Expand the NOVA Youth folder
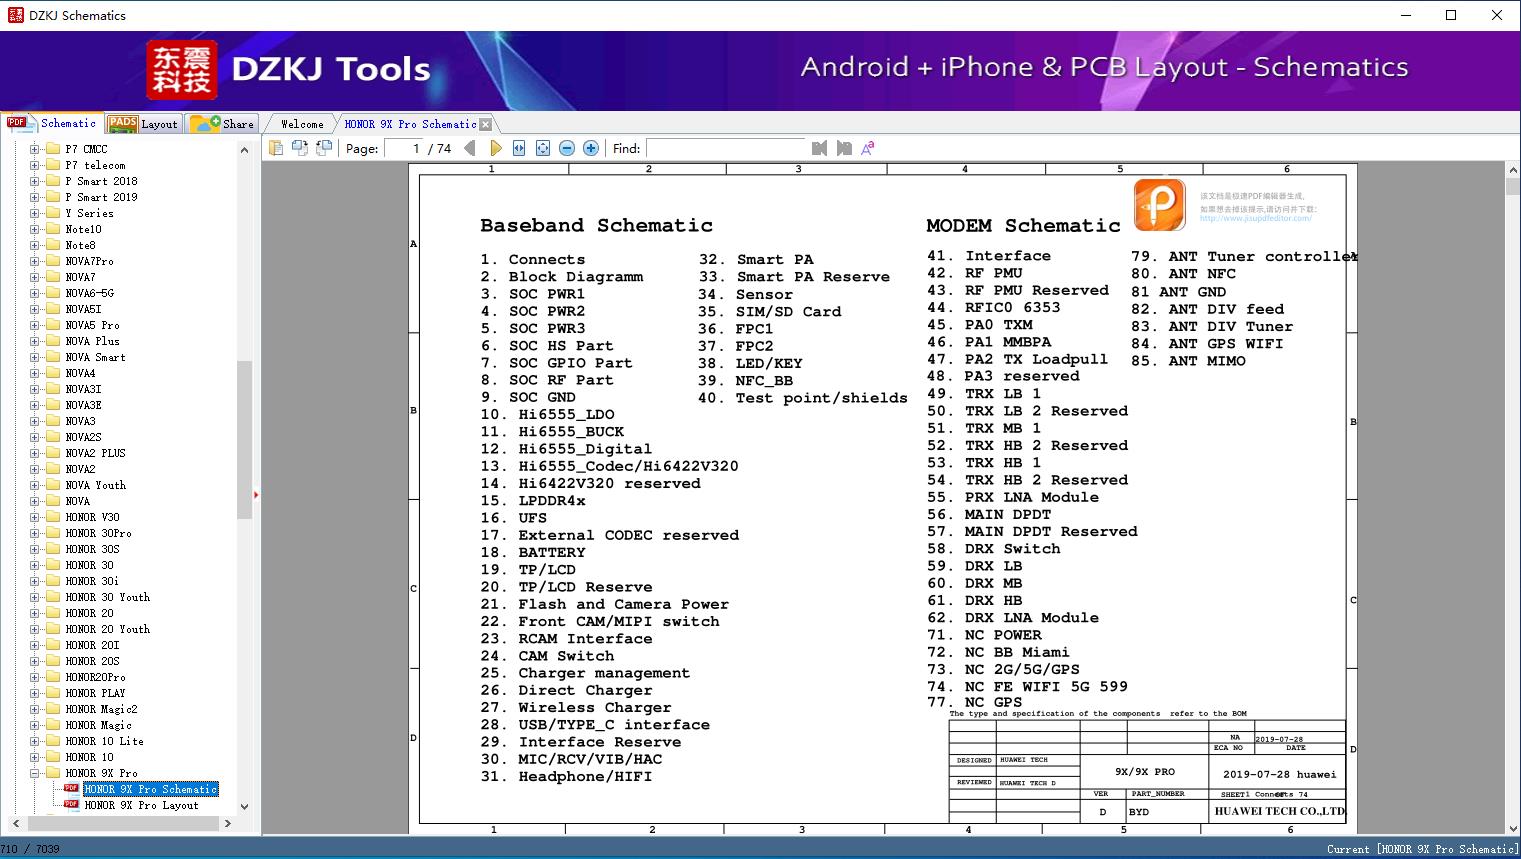Image resolution: width=1521 pixels, height=859 pixels. click(x=35, y=485)
